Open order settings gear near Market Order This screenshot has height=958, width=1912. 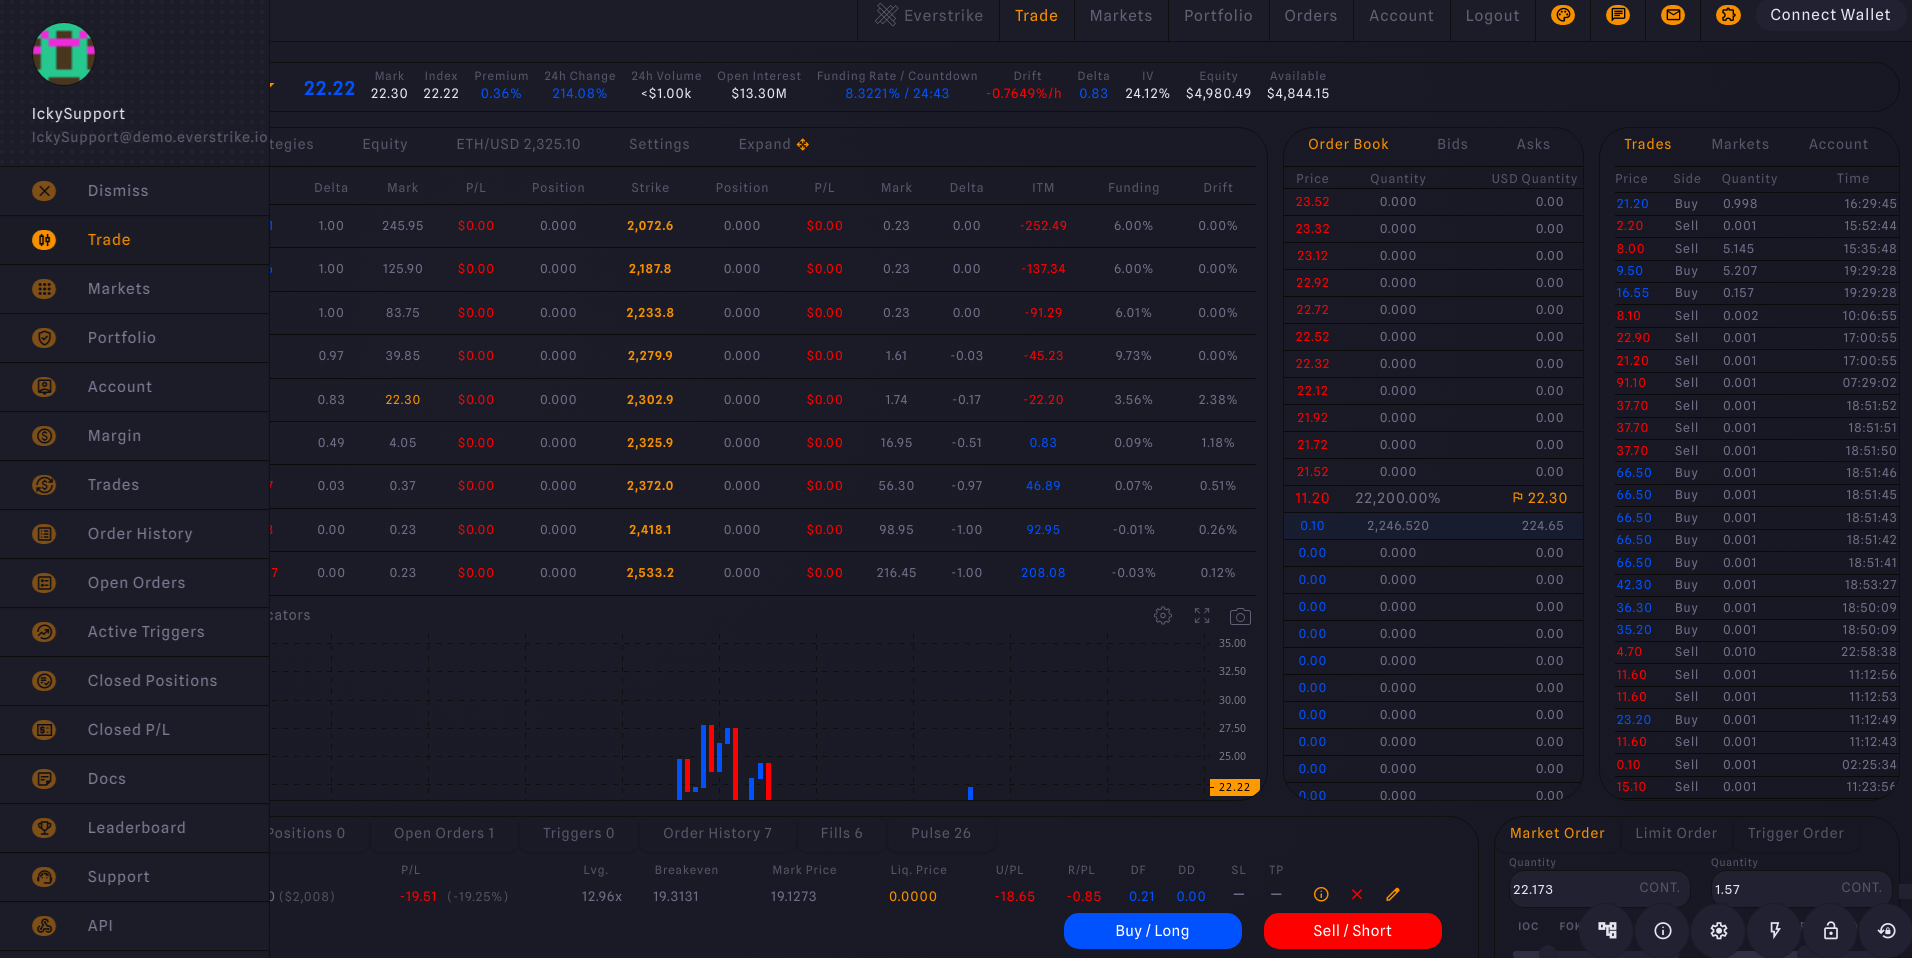(1718, 931)
